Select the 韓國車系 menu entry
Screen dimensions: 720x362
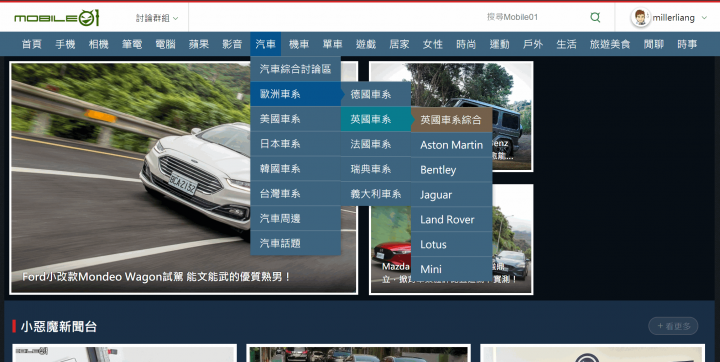click(x=295, y=169)
